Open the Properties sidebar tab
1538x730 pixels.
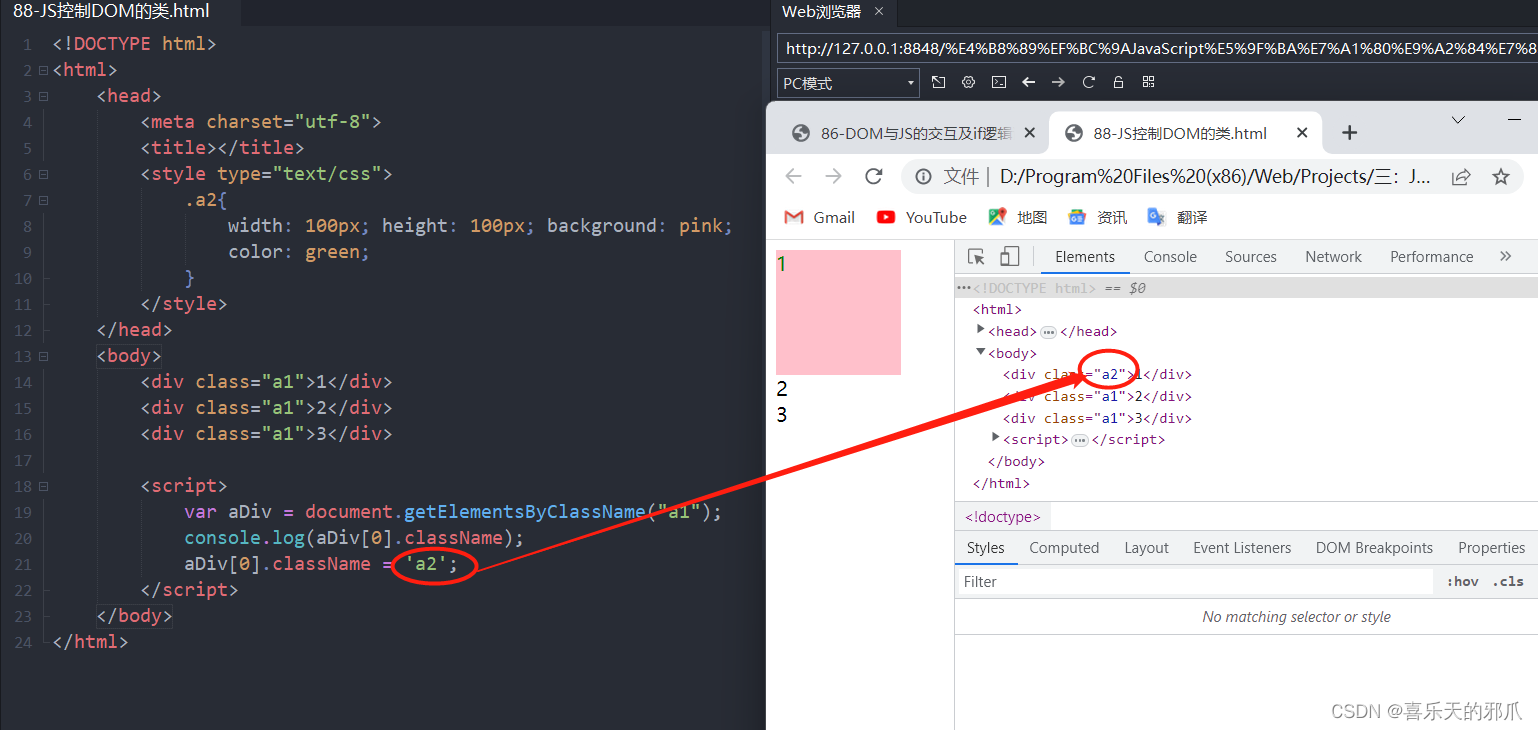(x=1491, y=548)
